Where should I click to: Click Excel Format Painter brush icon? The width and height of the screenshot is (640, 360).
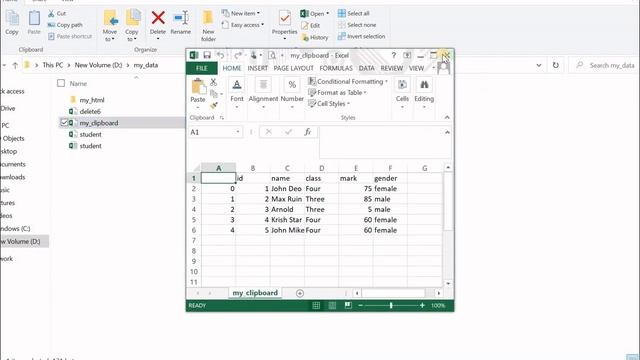pos(213,106)
